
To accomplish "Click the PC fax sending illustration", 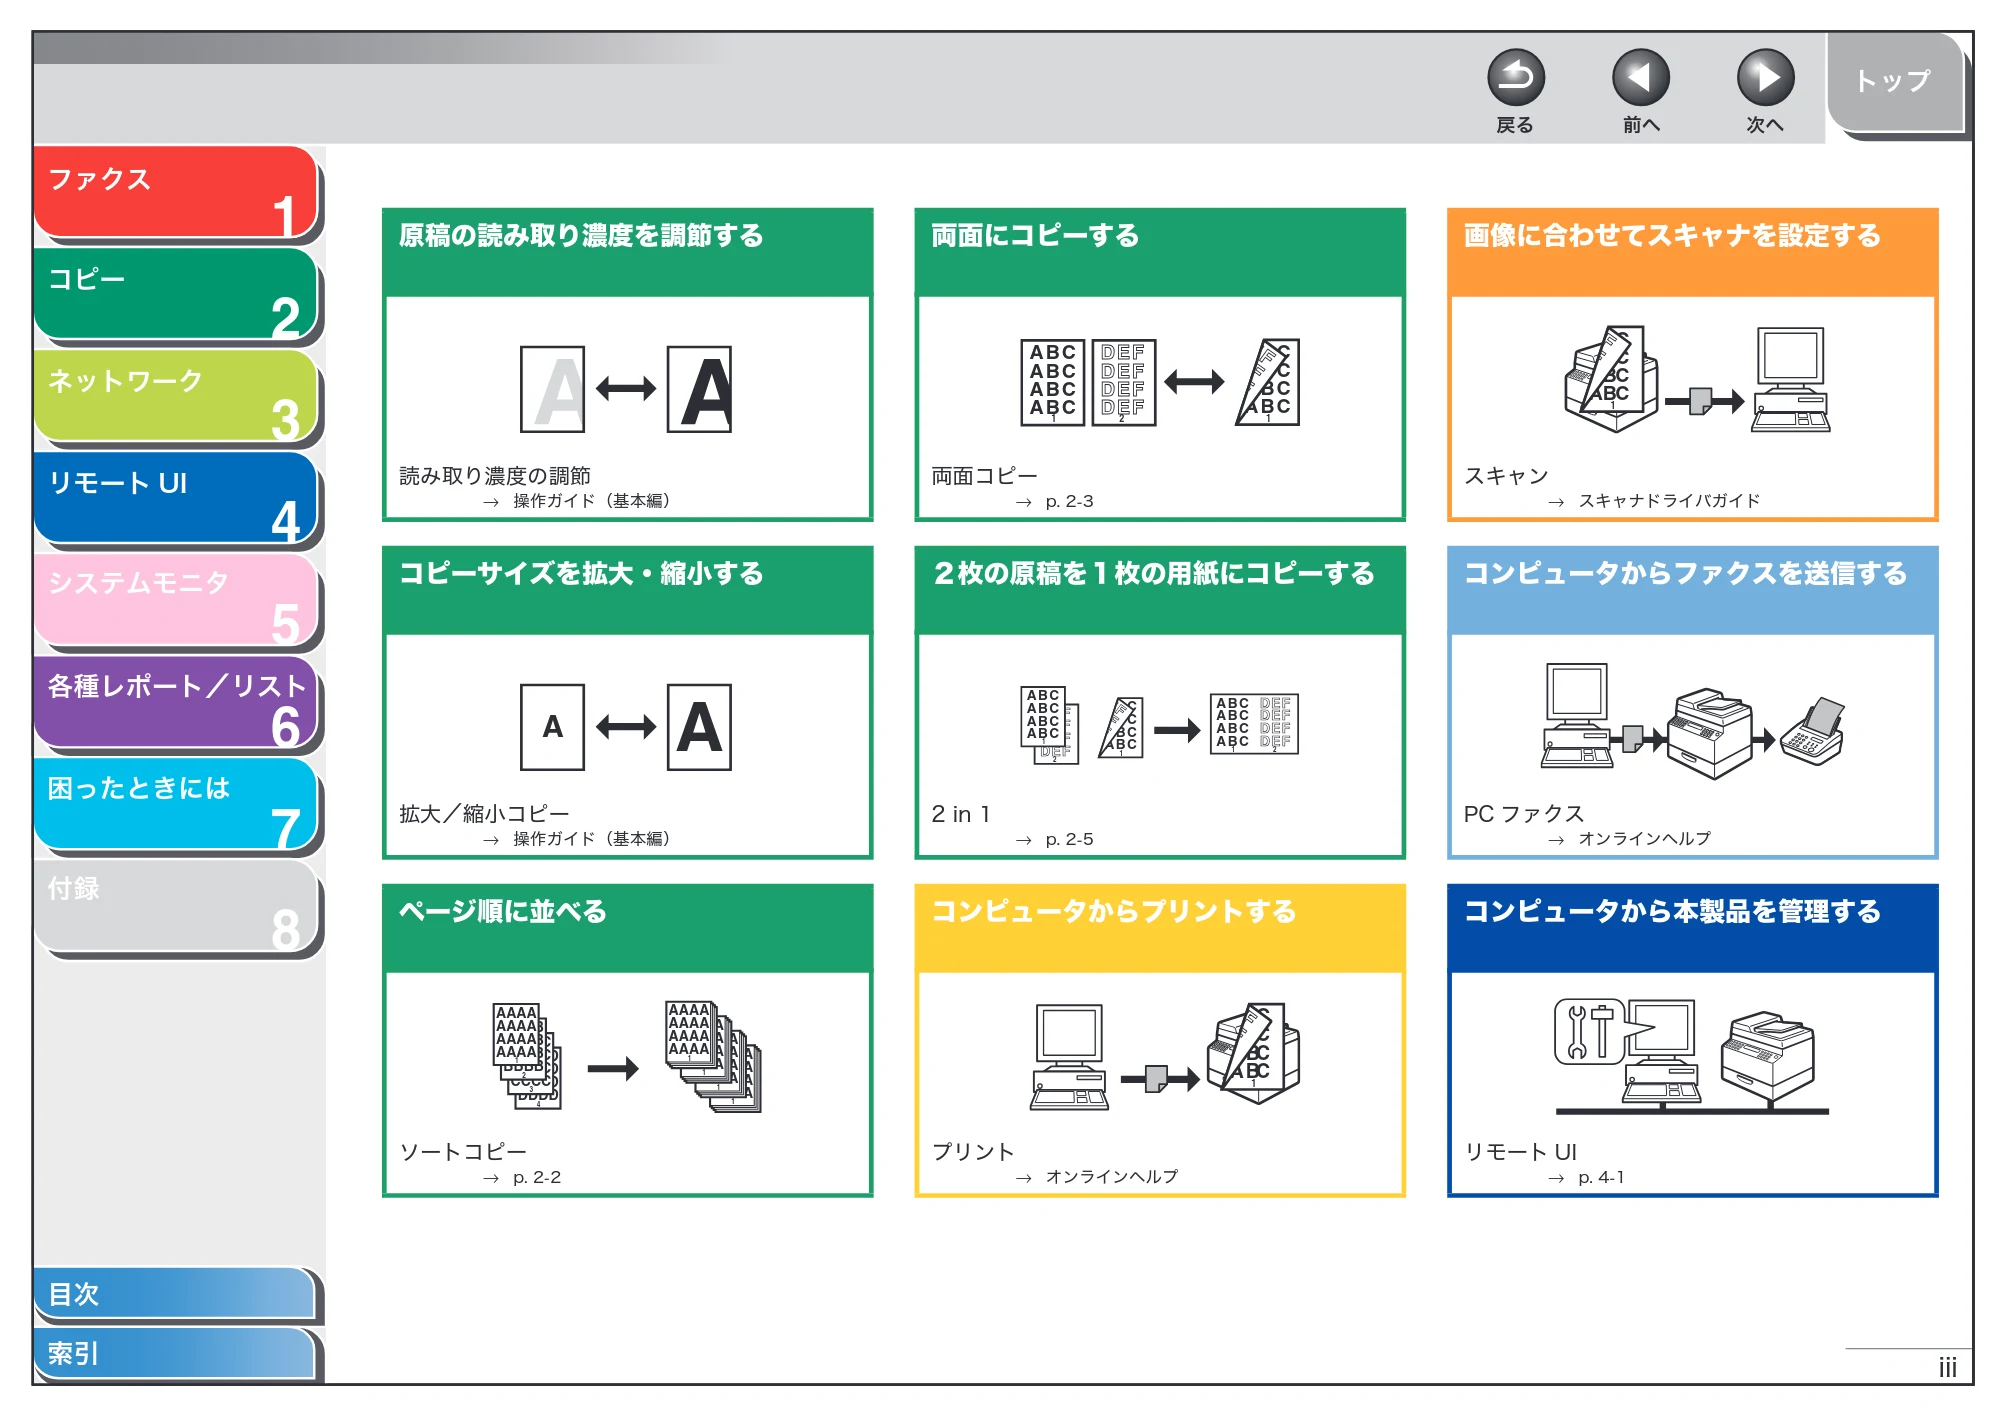I will pos(1693,722).
